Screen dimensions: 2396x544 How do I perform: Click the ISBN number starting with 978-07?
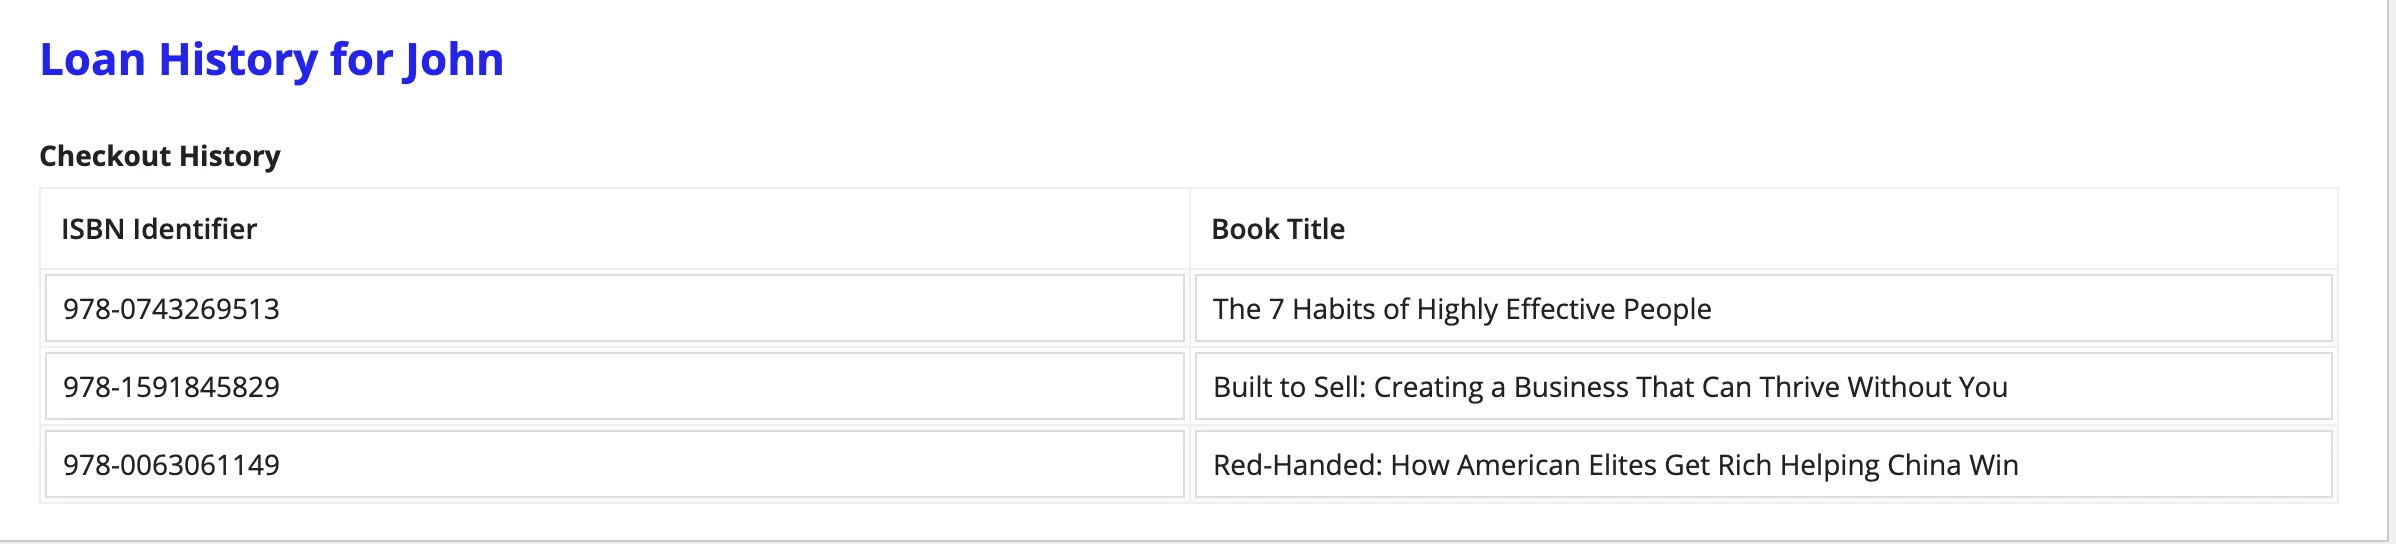(x=171, y=309)
